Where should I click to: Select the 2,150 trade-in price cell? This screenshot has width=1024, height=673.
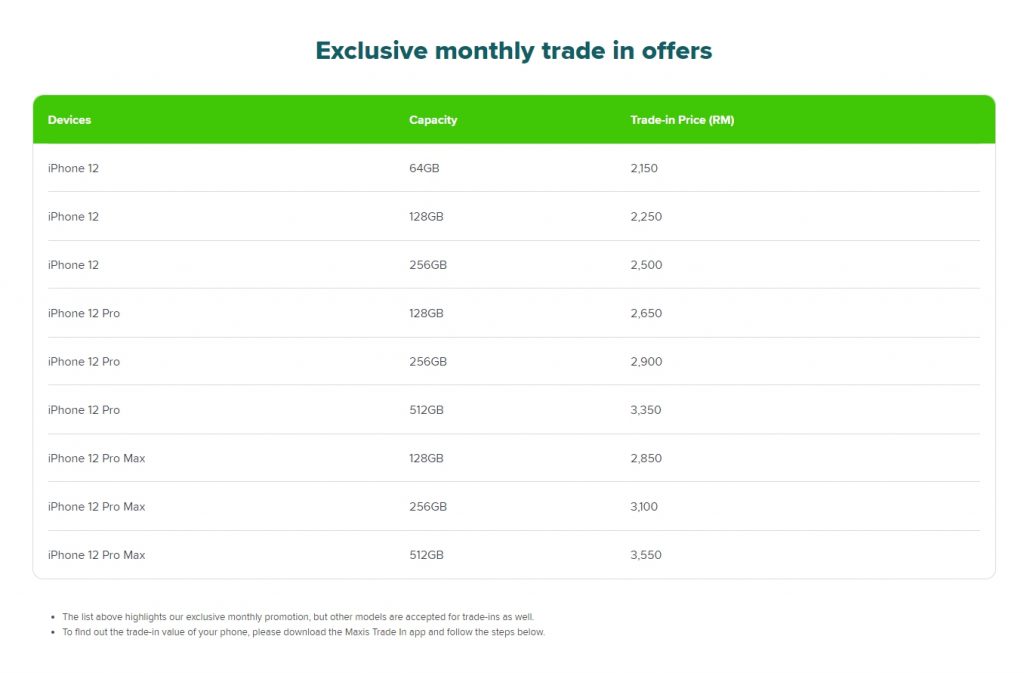pyautogui.click(x=644, y=168)
